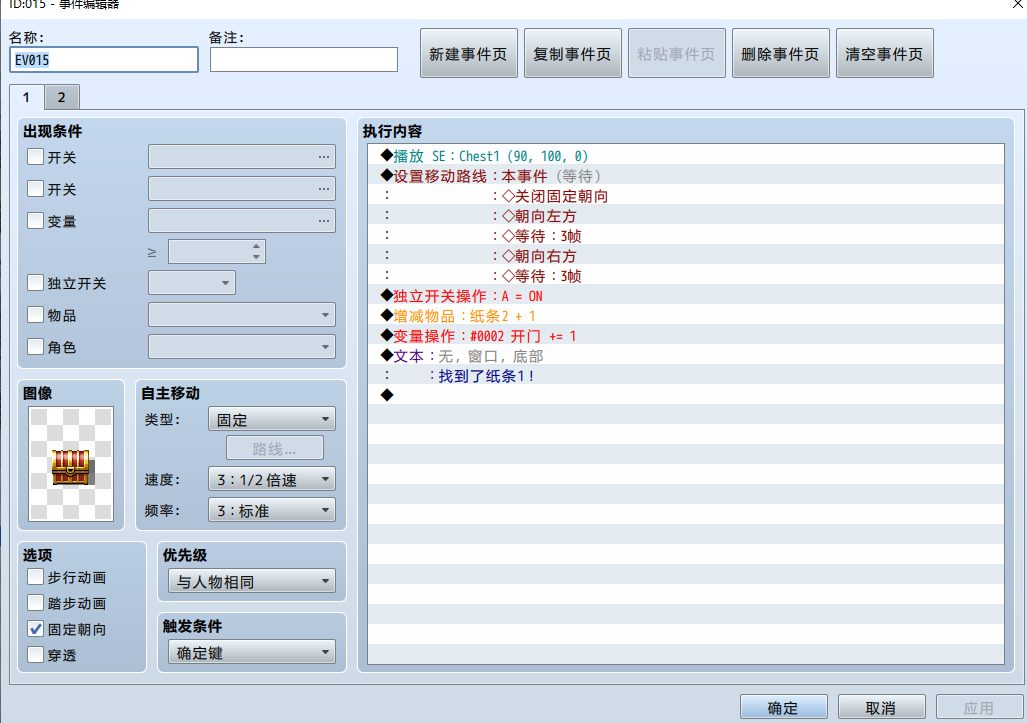Enable the second 开关 condition checkbox
This screenshot has width=1027, height=723.
(35, 189)
